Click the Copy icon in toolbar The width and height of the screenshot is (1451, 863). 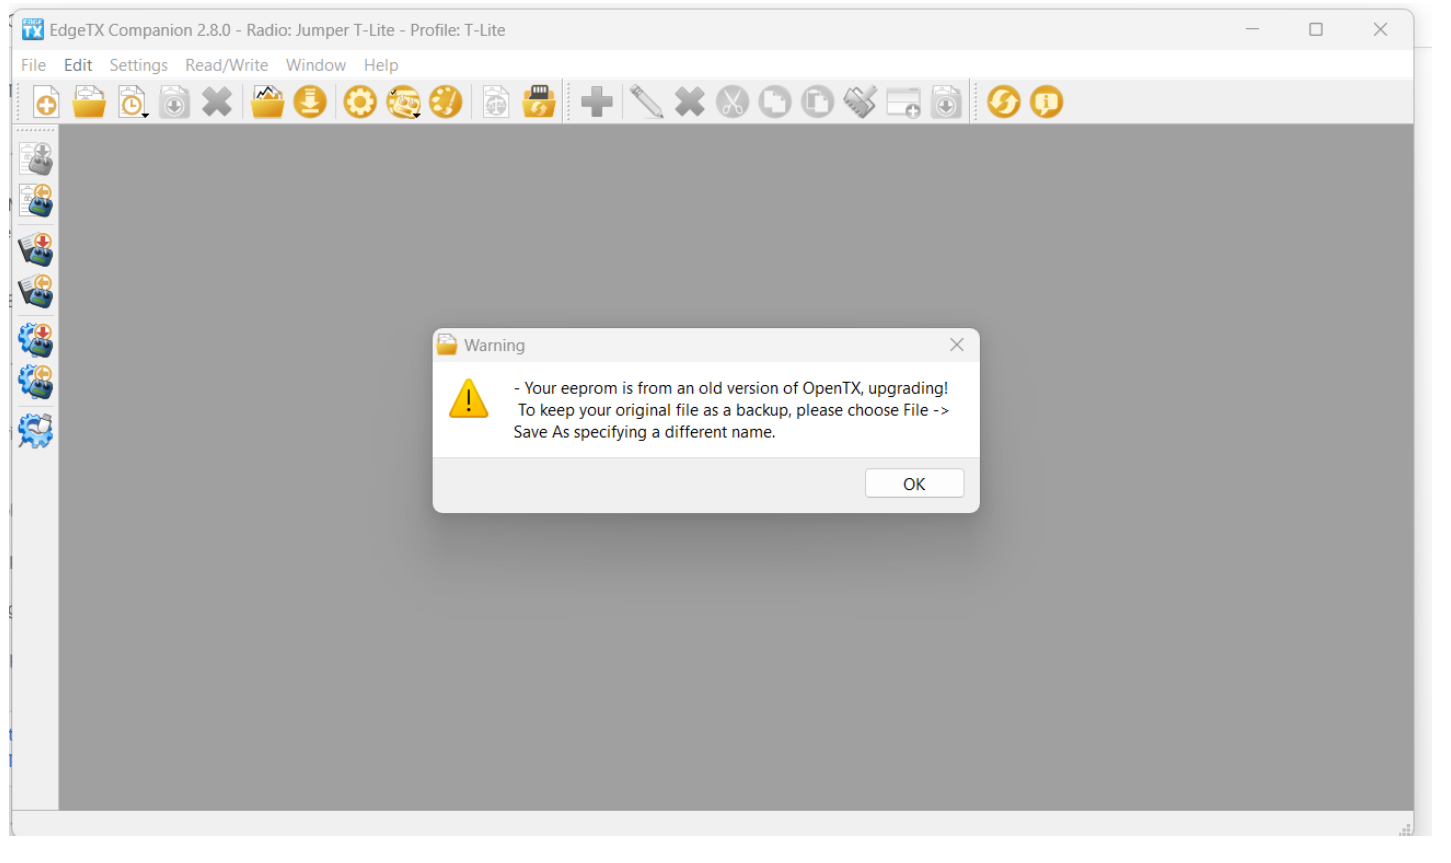pyautogui.click(x=775, y=102)
